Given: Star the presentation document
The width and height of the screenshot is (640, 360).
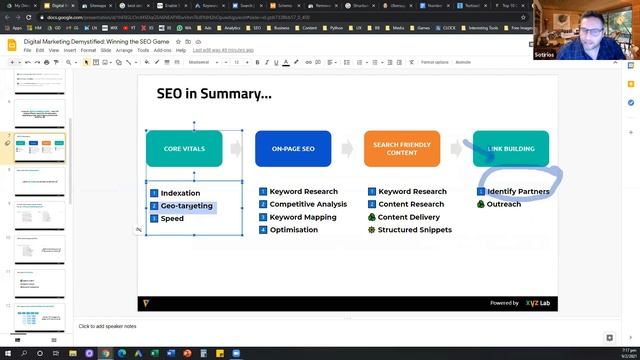Looking at the screenshot, I should tap(178, 42).
